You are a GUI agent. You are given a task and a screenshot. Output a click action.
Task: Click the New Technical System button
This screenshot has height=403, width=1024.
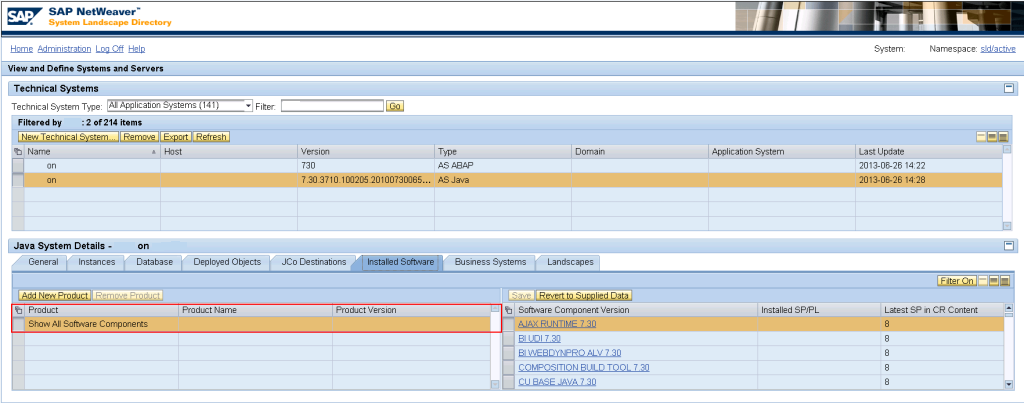click(x=69, y=137)
